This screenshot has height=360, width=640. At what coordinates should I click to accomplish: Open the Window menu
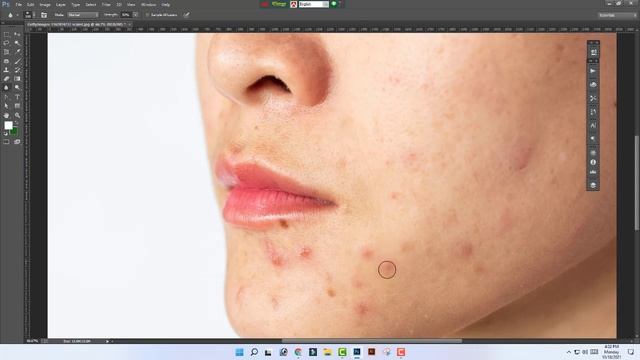tap(148, 4)
